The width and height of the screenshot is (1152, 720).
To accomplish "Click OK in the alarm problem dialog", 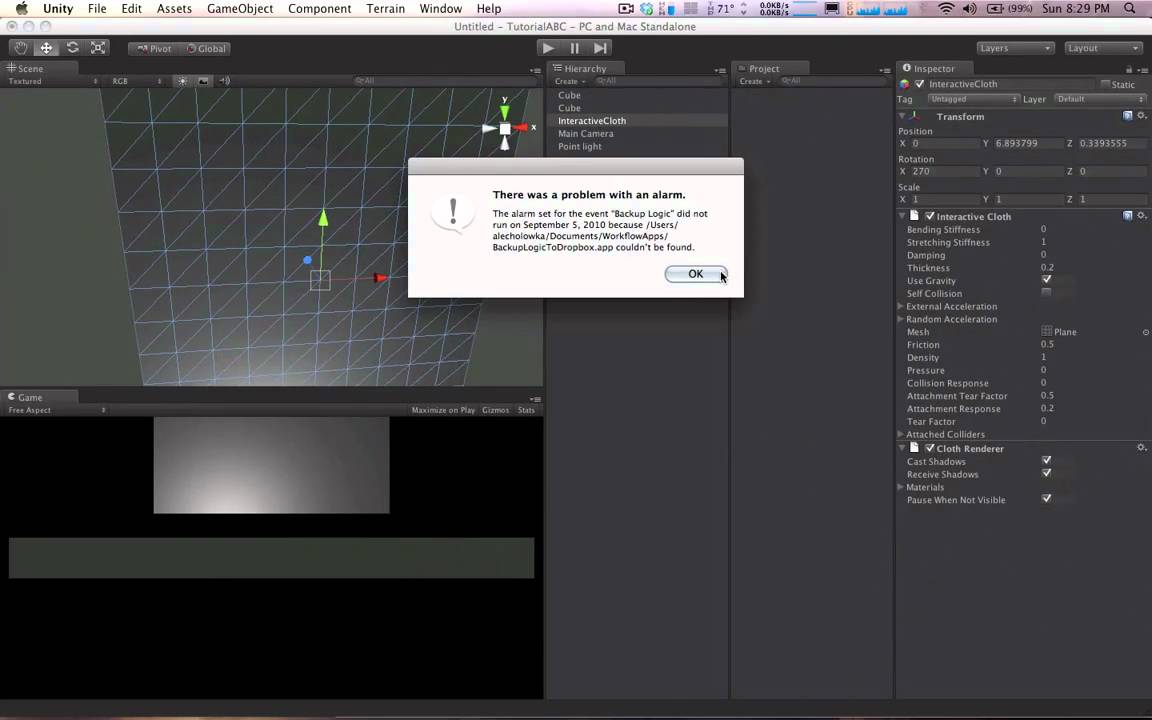I will click(696, 274).
